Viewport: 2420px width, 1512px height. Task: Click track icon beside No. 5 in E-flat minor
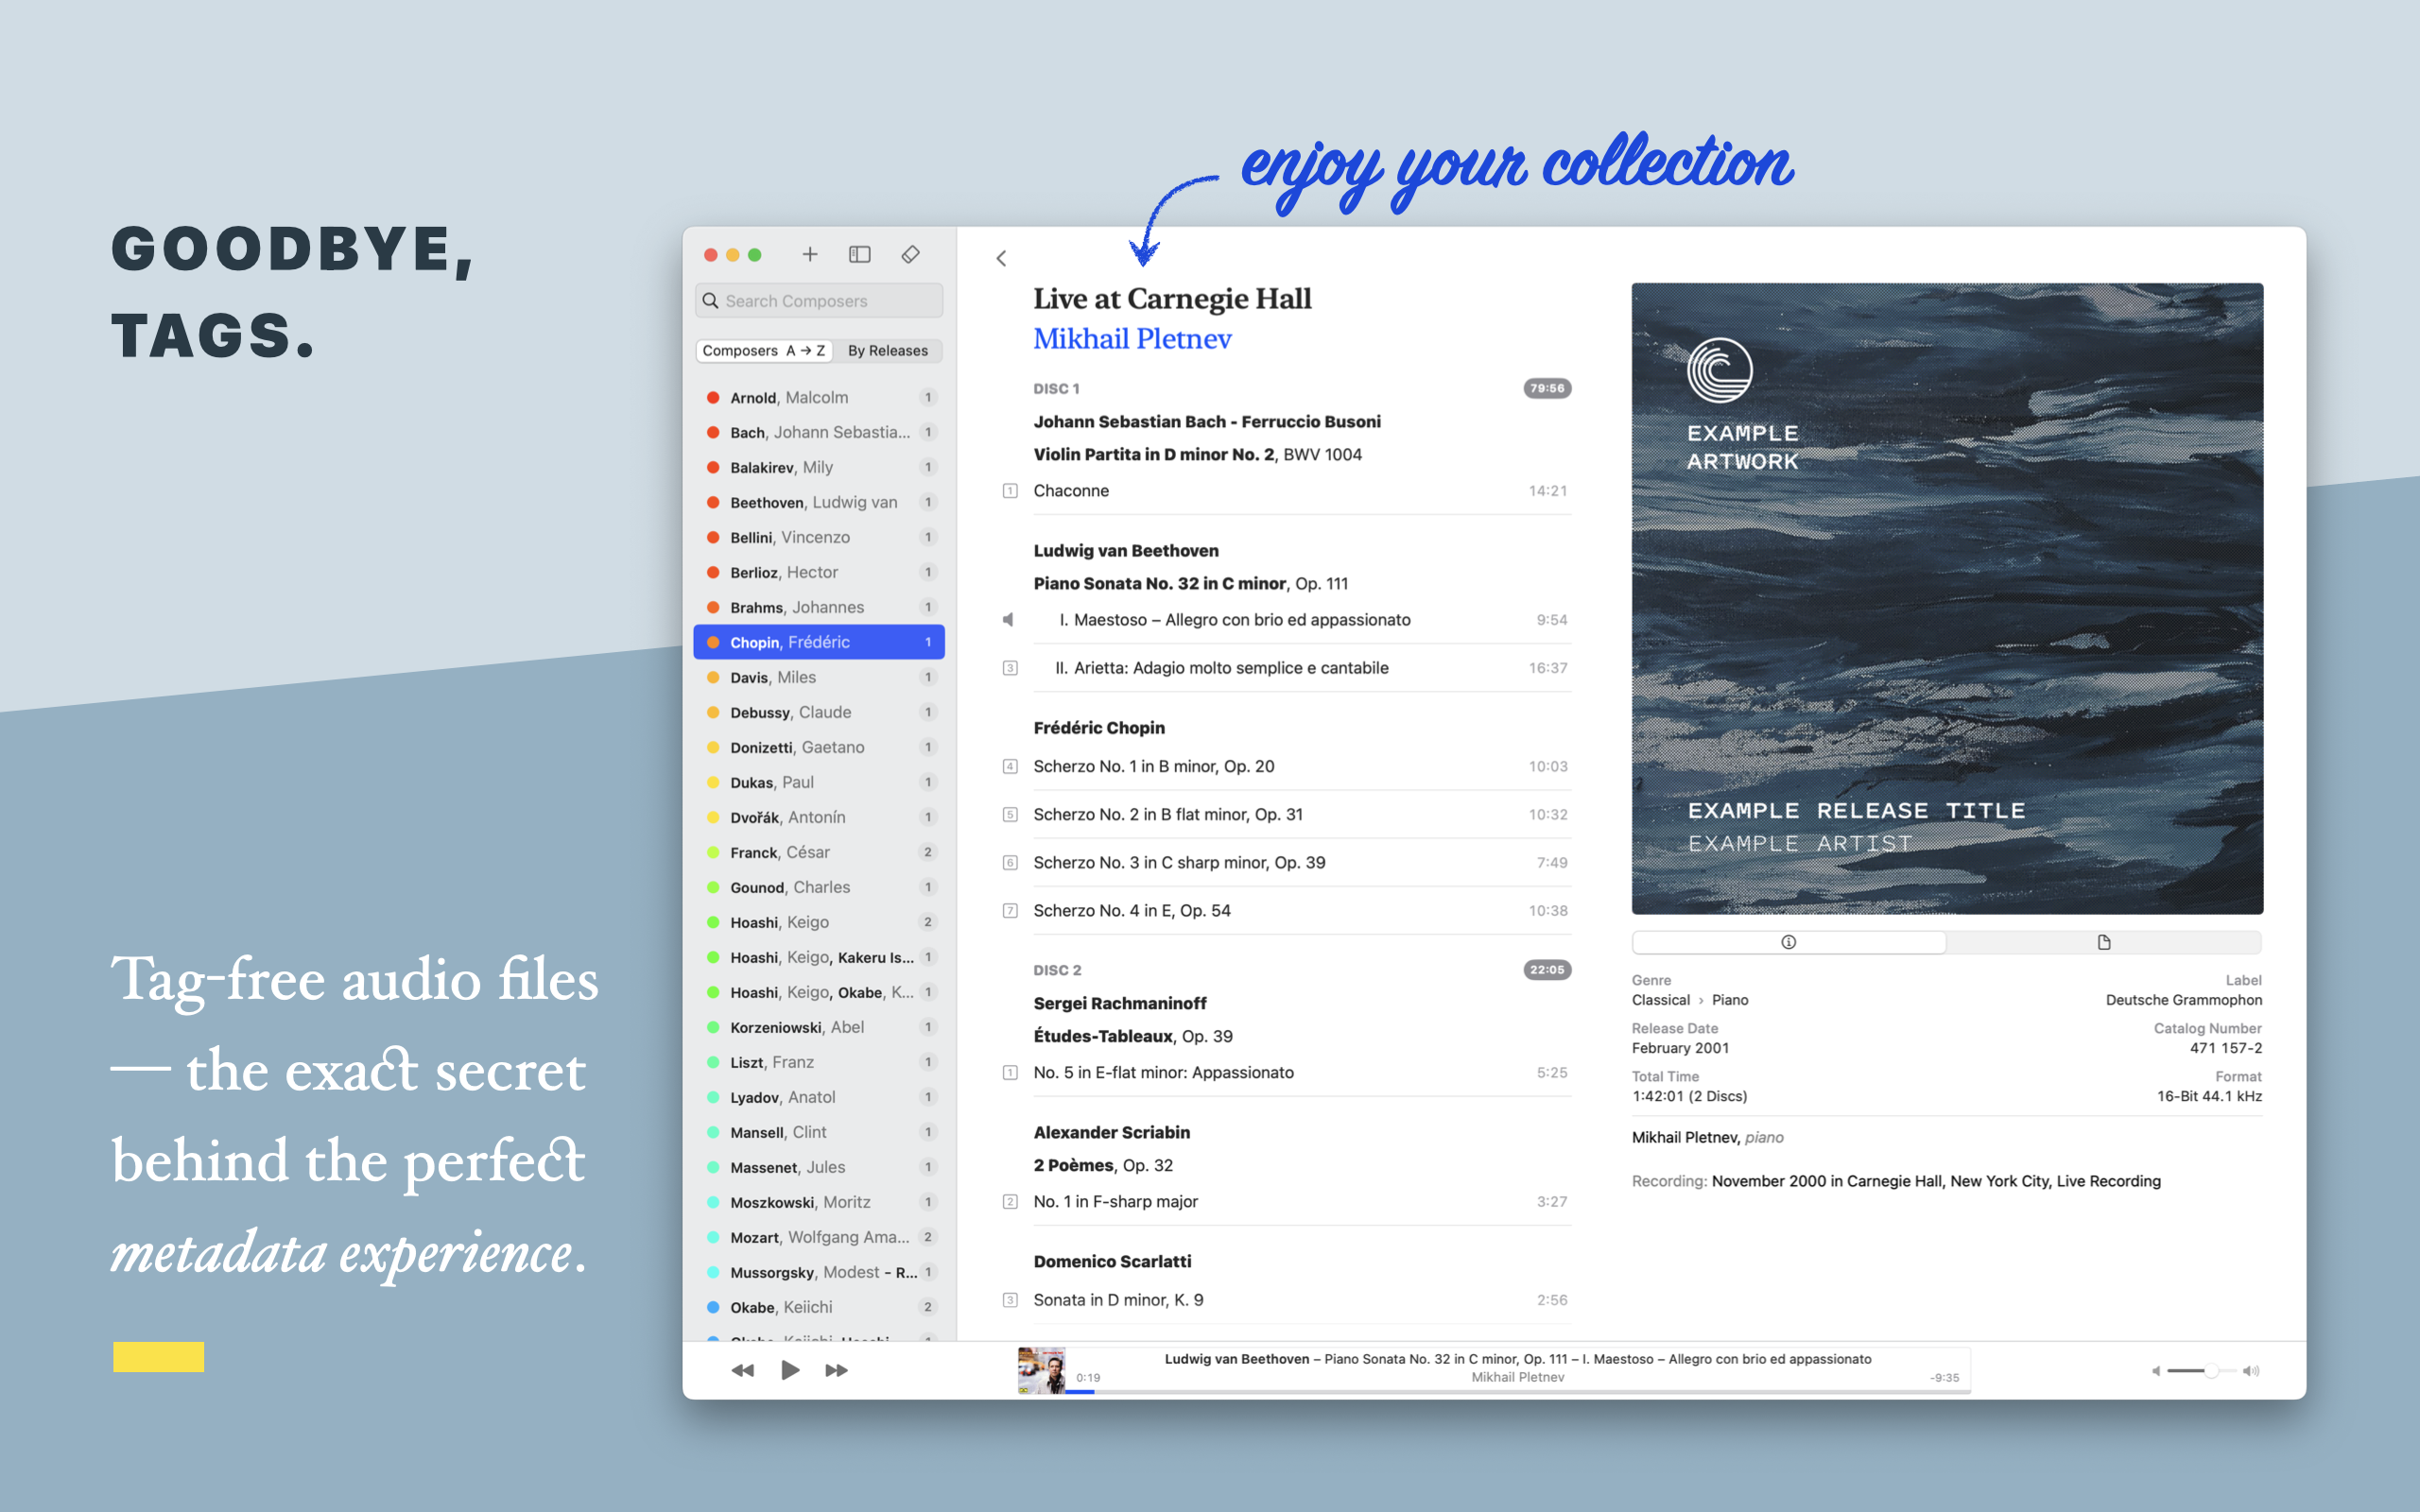[1010, 1073]
